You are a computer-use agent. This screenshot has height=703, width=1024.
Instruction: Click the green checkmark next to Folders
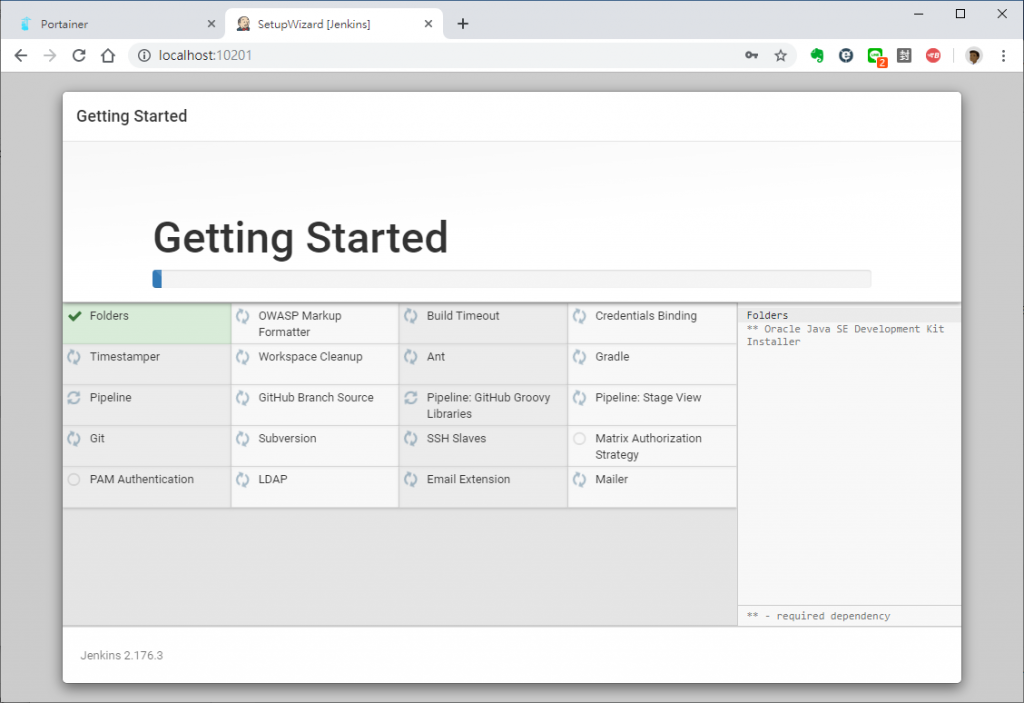(x=75, y=316)
